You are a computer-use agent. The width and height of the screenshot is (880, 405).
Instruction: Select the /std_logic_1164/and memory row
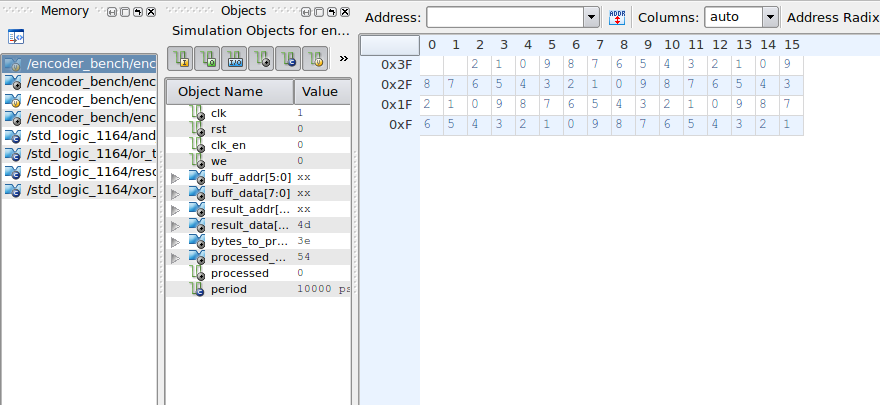point(79,136)
